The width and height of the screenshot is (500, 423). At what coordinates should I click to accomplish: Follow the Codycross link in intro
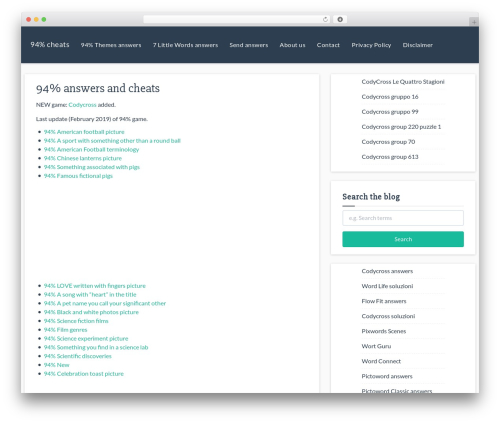point(82,105)
